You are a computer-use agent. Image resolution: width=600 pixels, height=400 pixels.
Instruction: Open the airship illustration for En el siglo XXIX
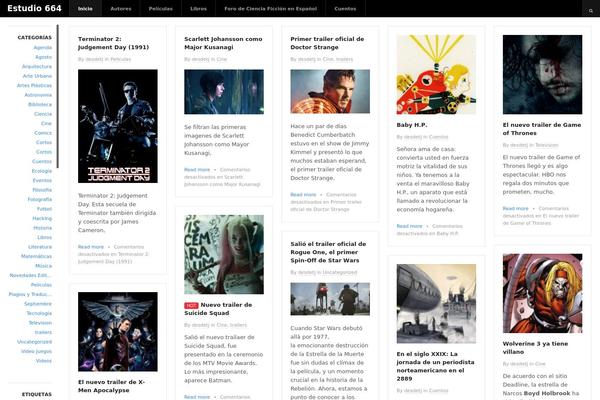click(436, 304)
